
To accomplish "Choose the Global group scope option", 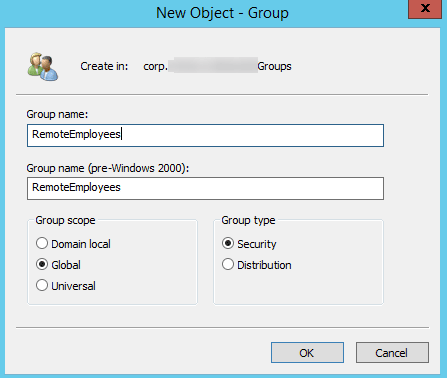I will (x=42, y=264).
